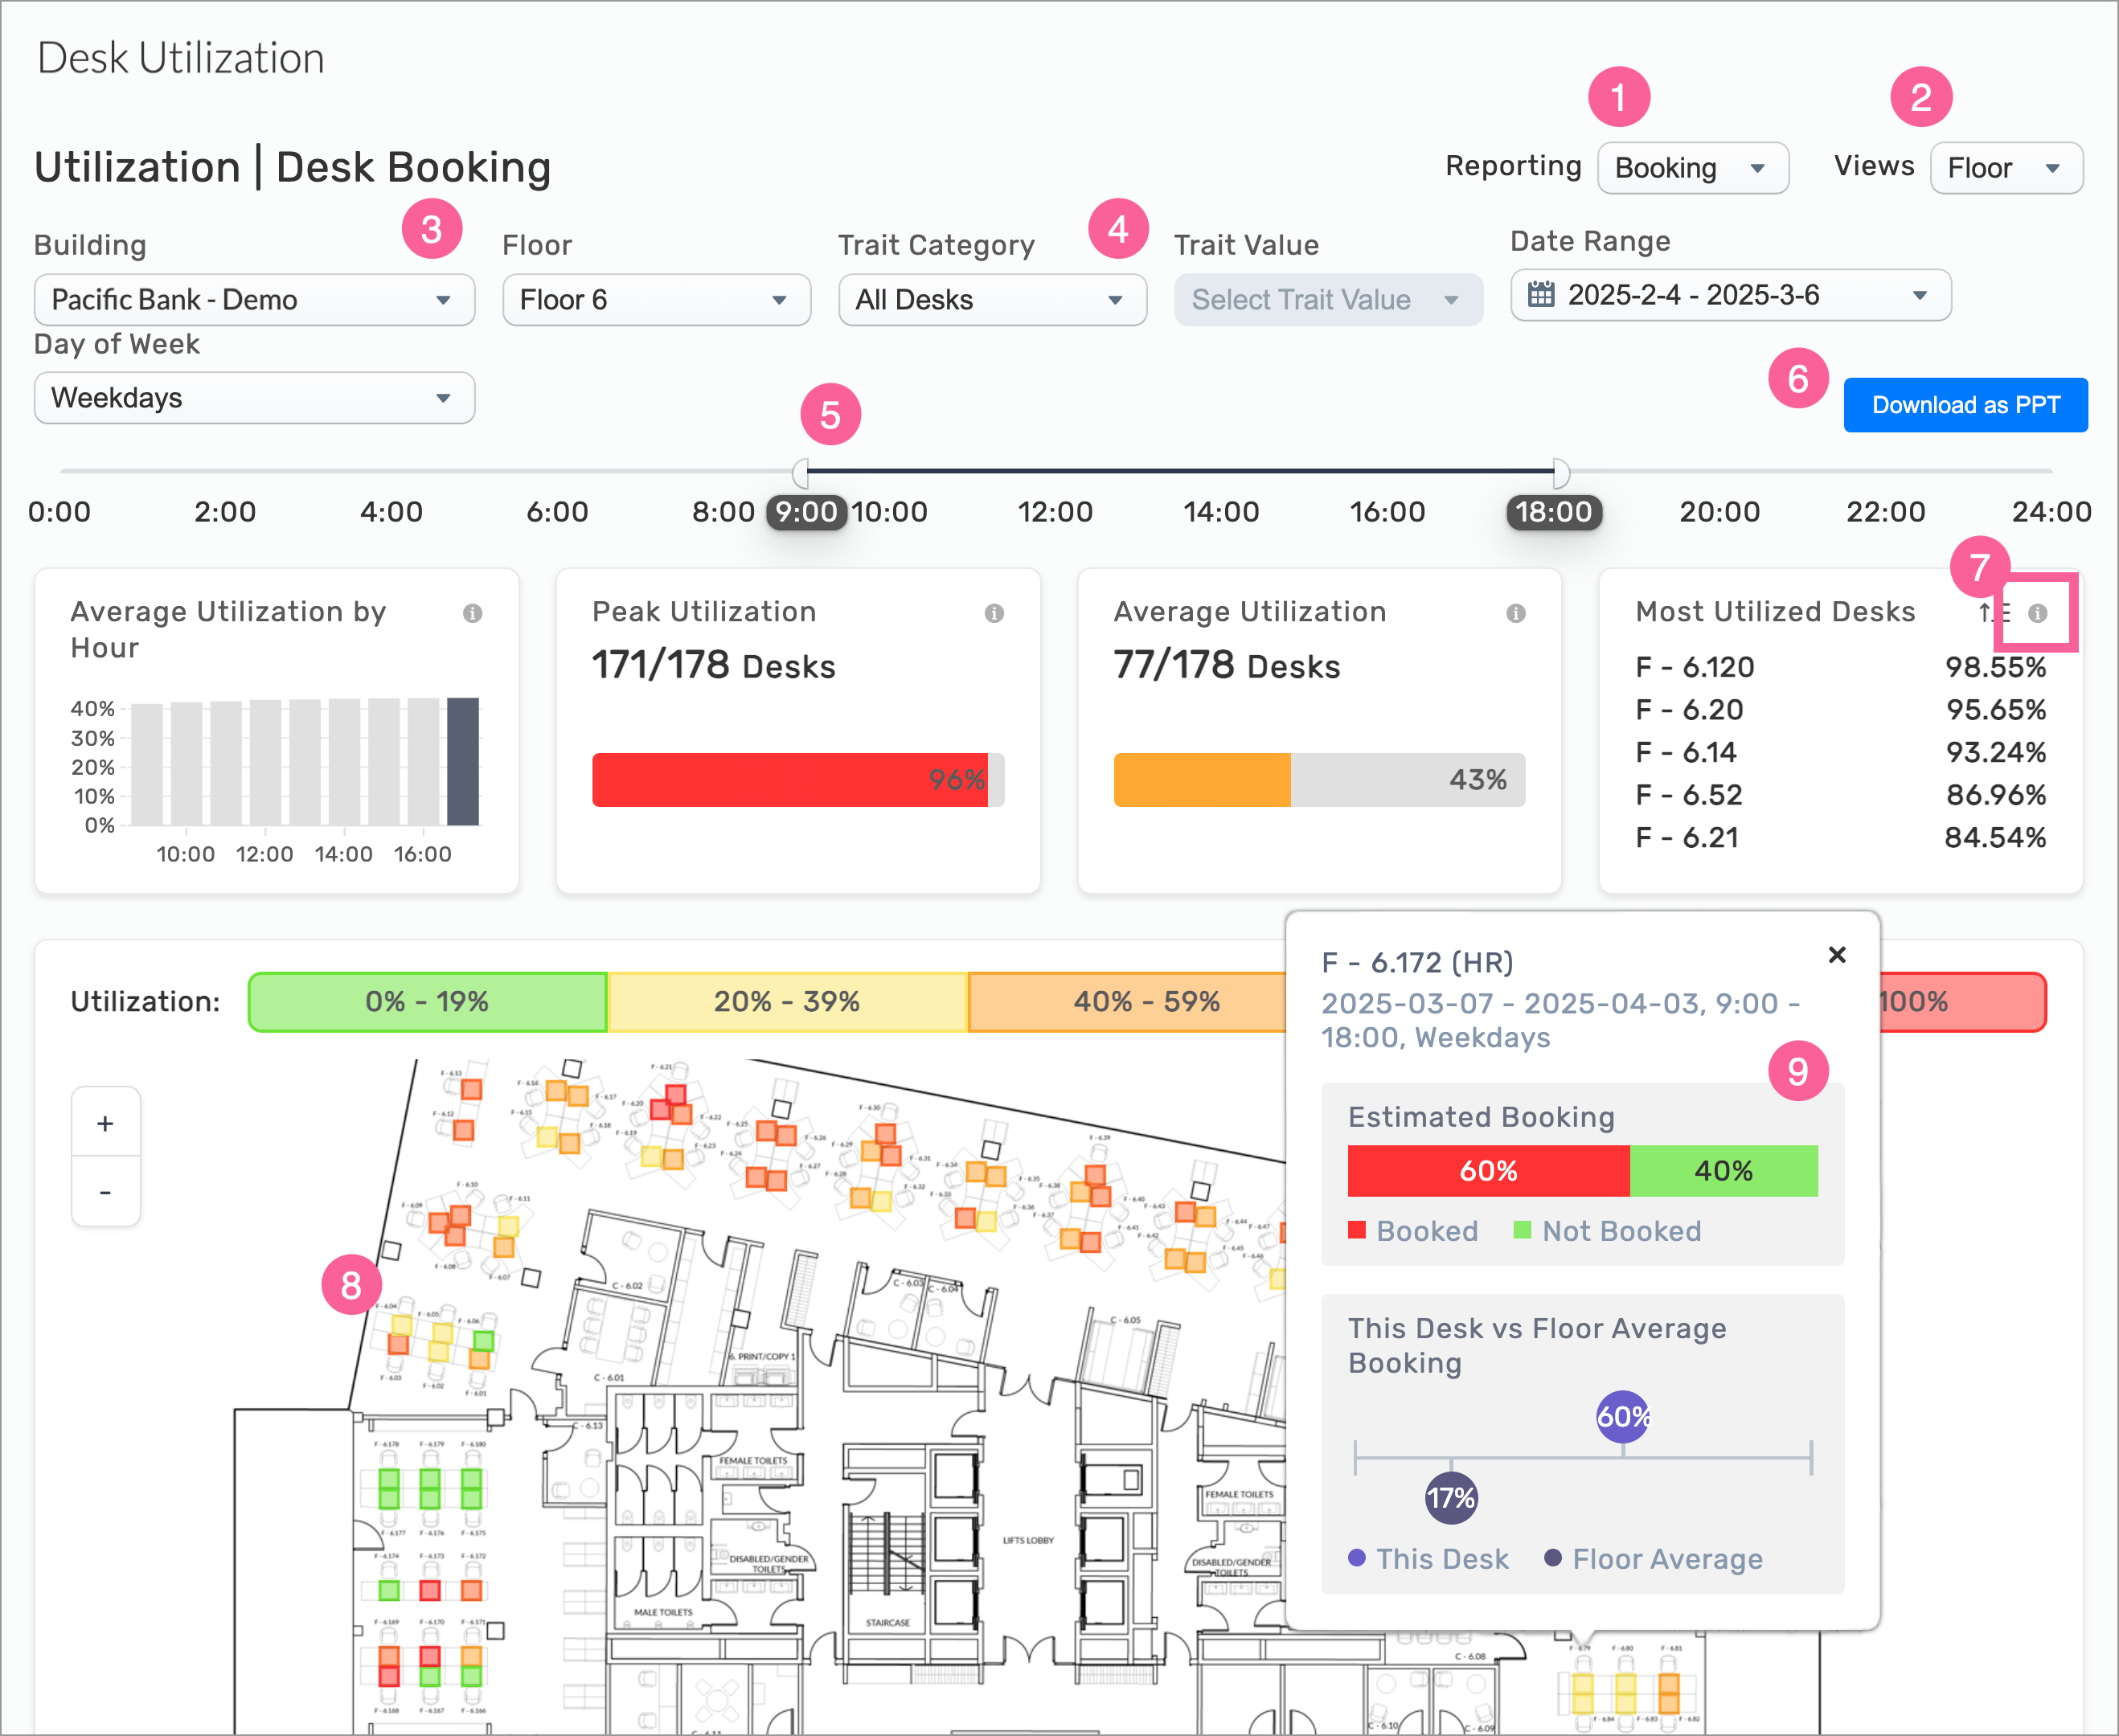
Task: Expand the Building Pacific Bank - Demo dropdown
Action: 254,300
